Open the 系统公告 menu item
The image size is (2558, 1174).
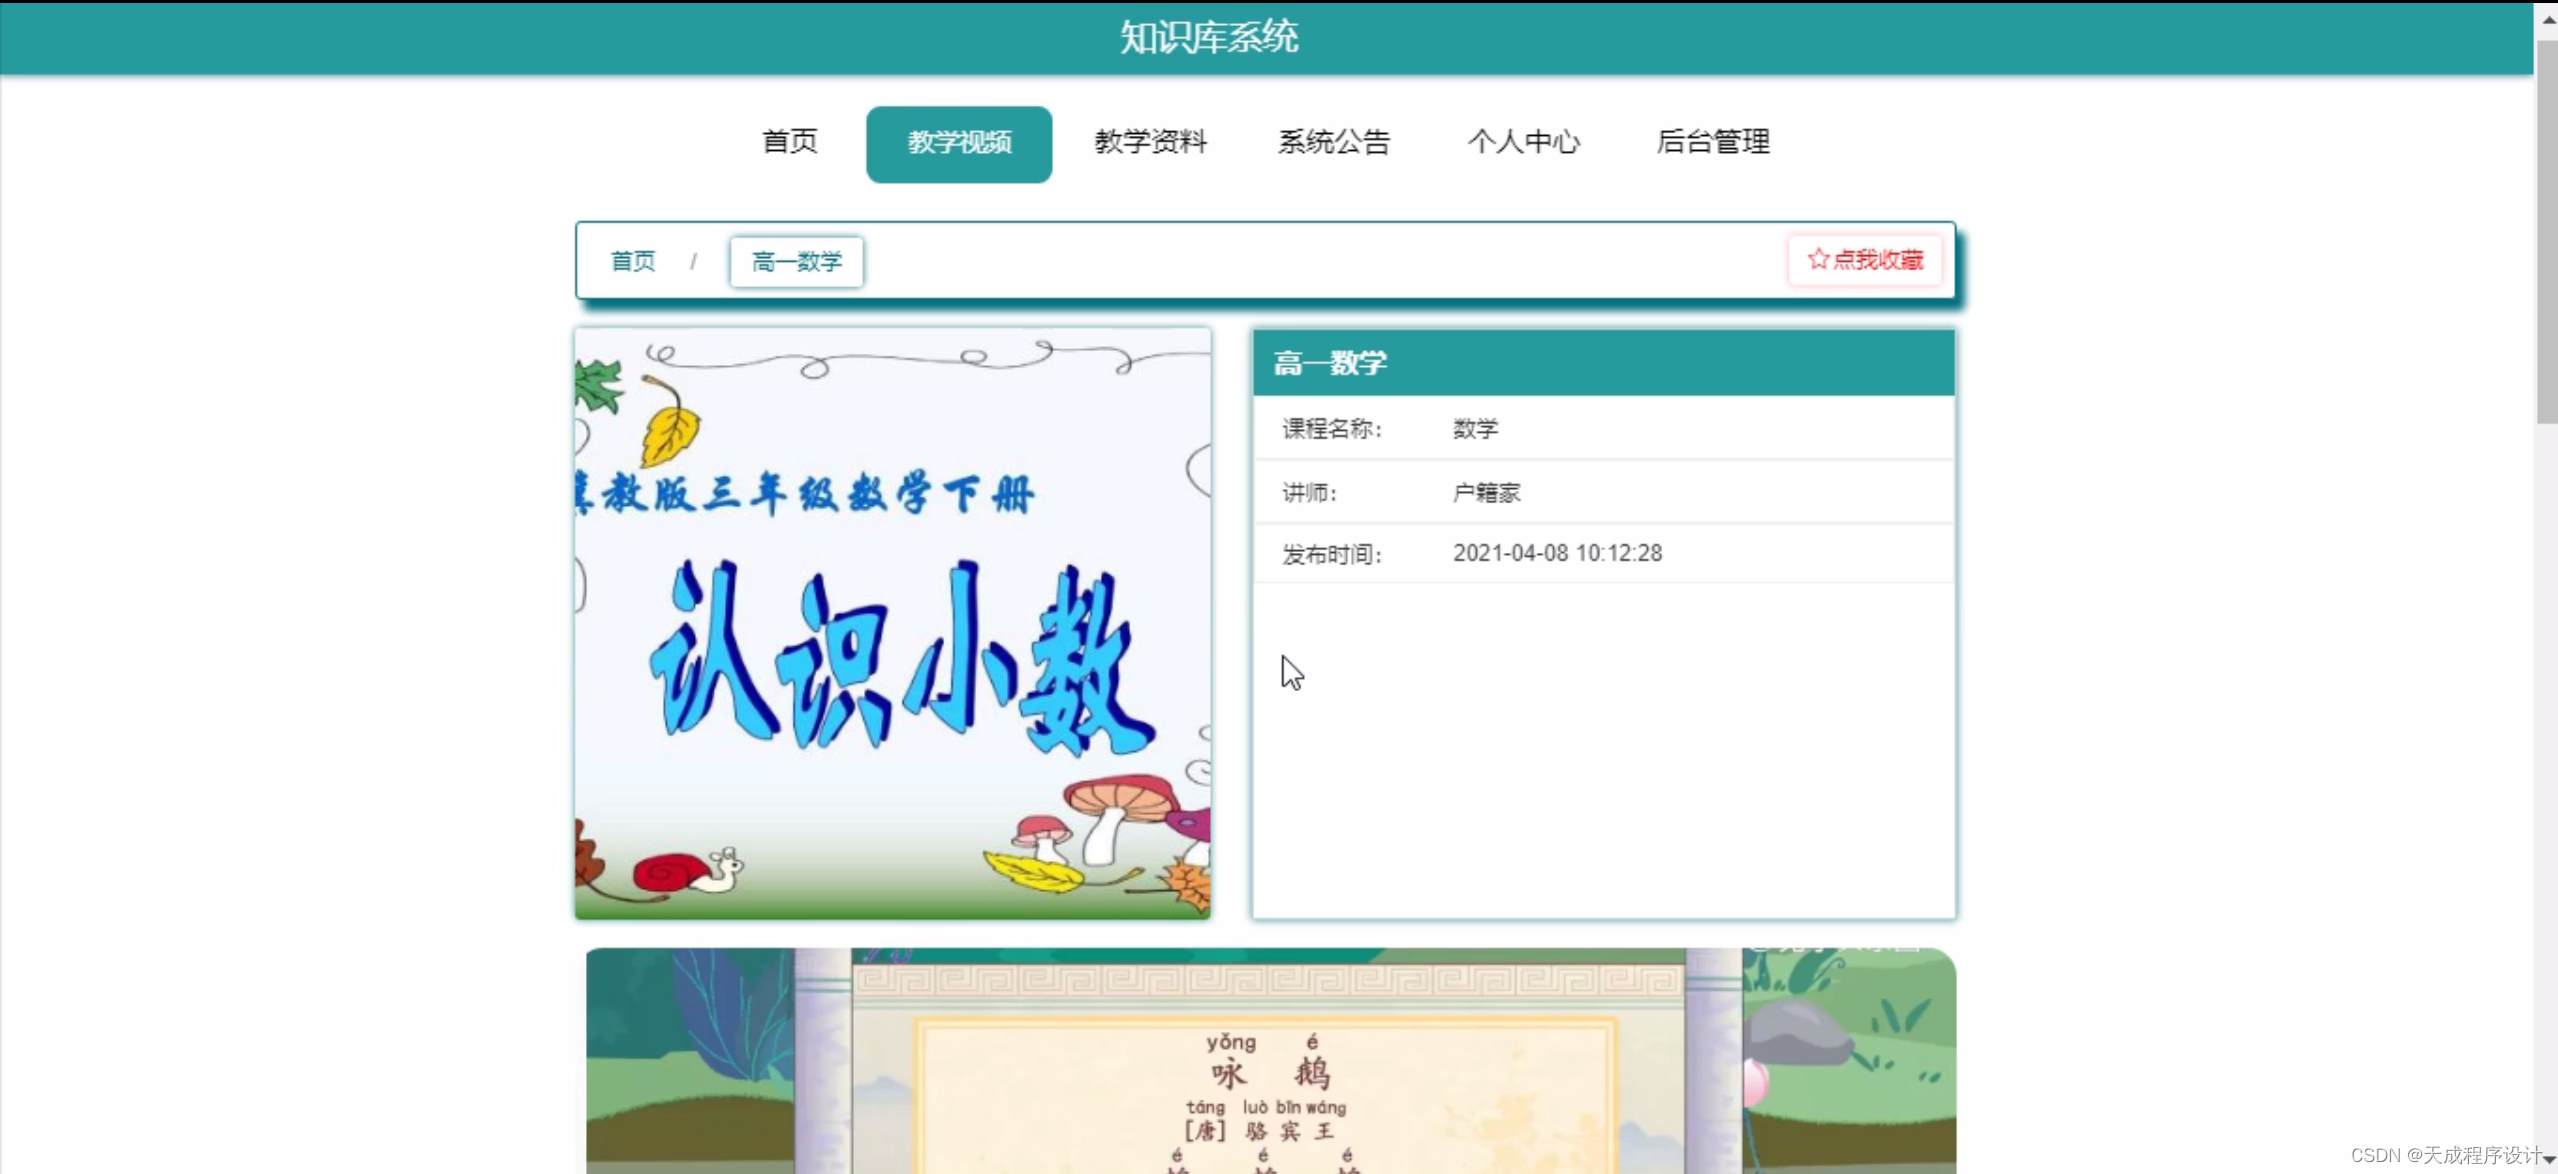1333,142
